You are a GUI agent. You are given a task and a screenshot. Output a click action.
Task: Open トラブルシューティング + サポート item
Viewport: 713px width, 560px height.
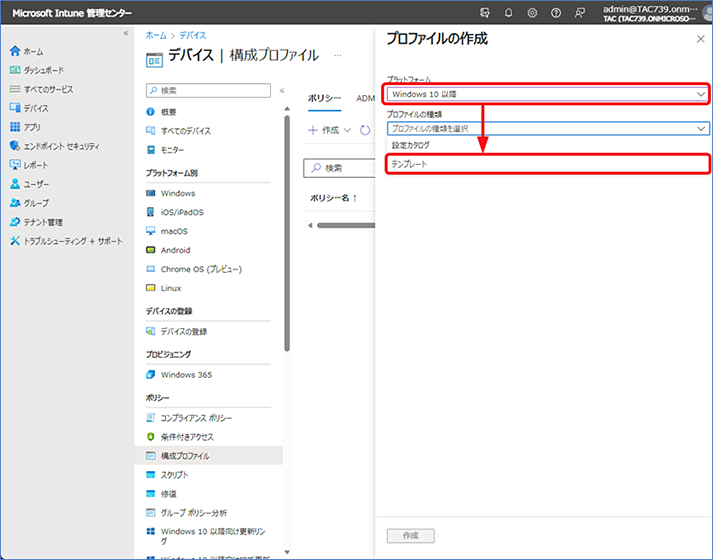click(x=66, y=241)
